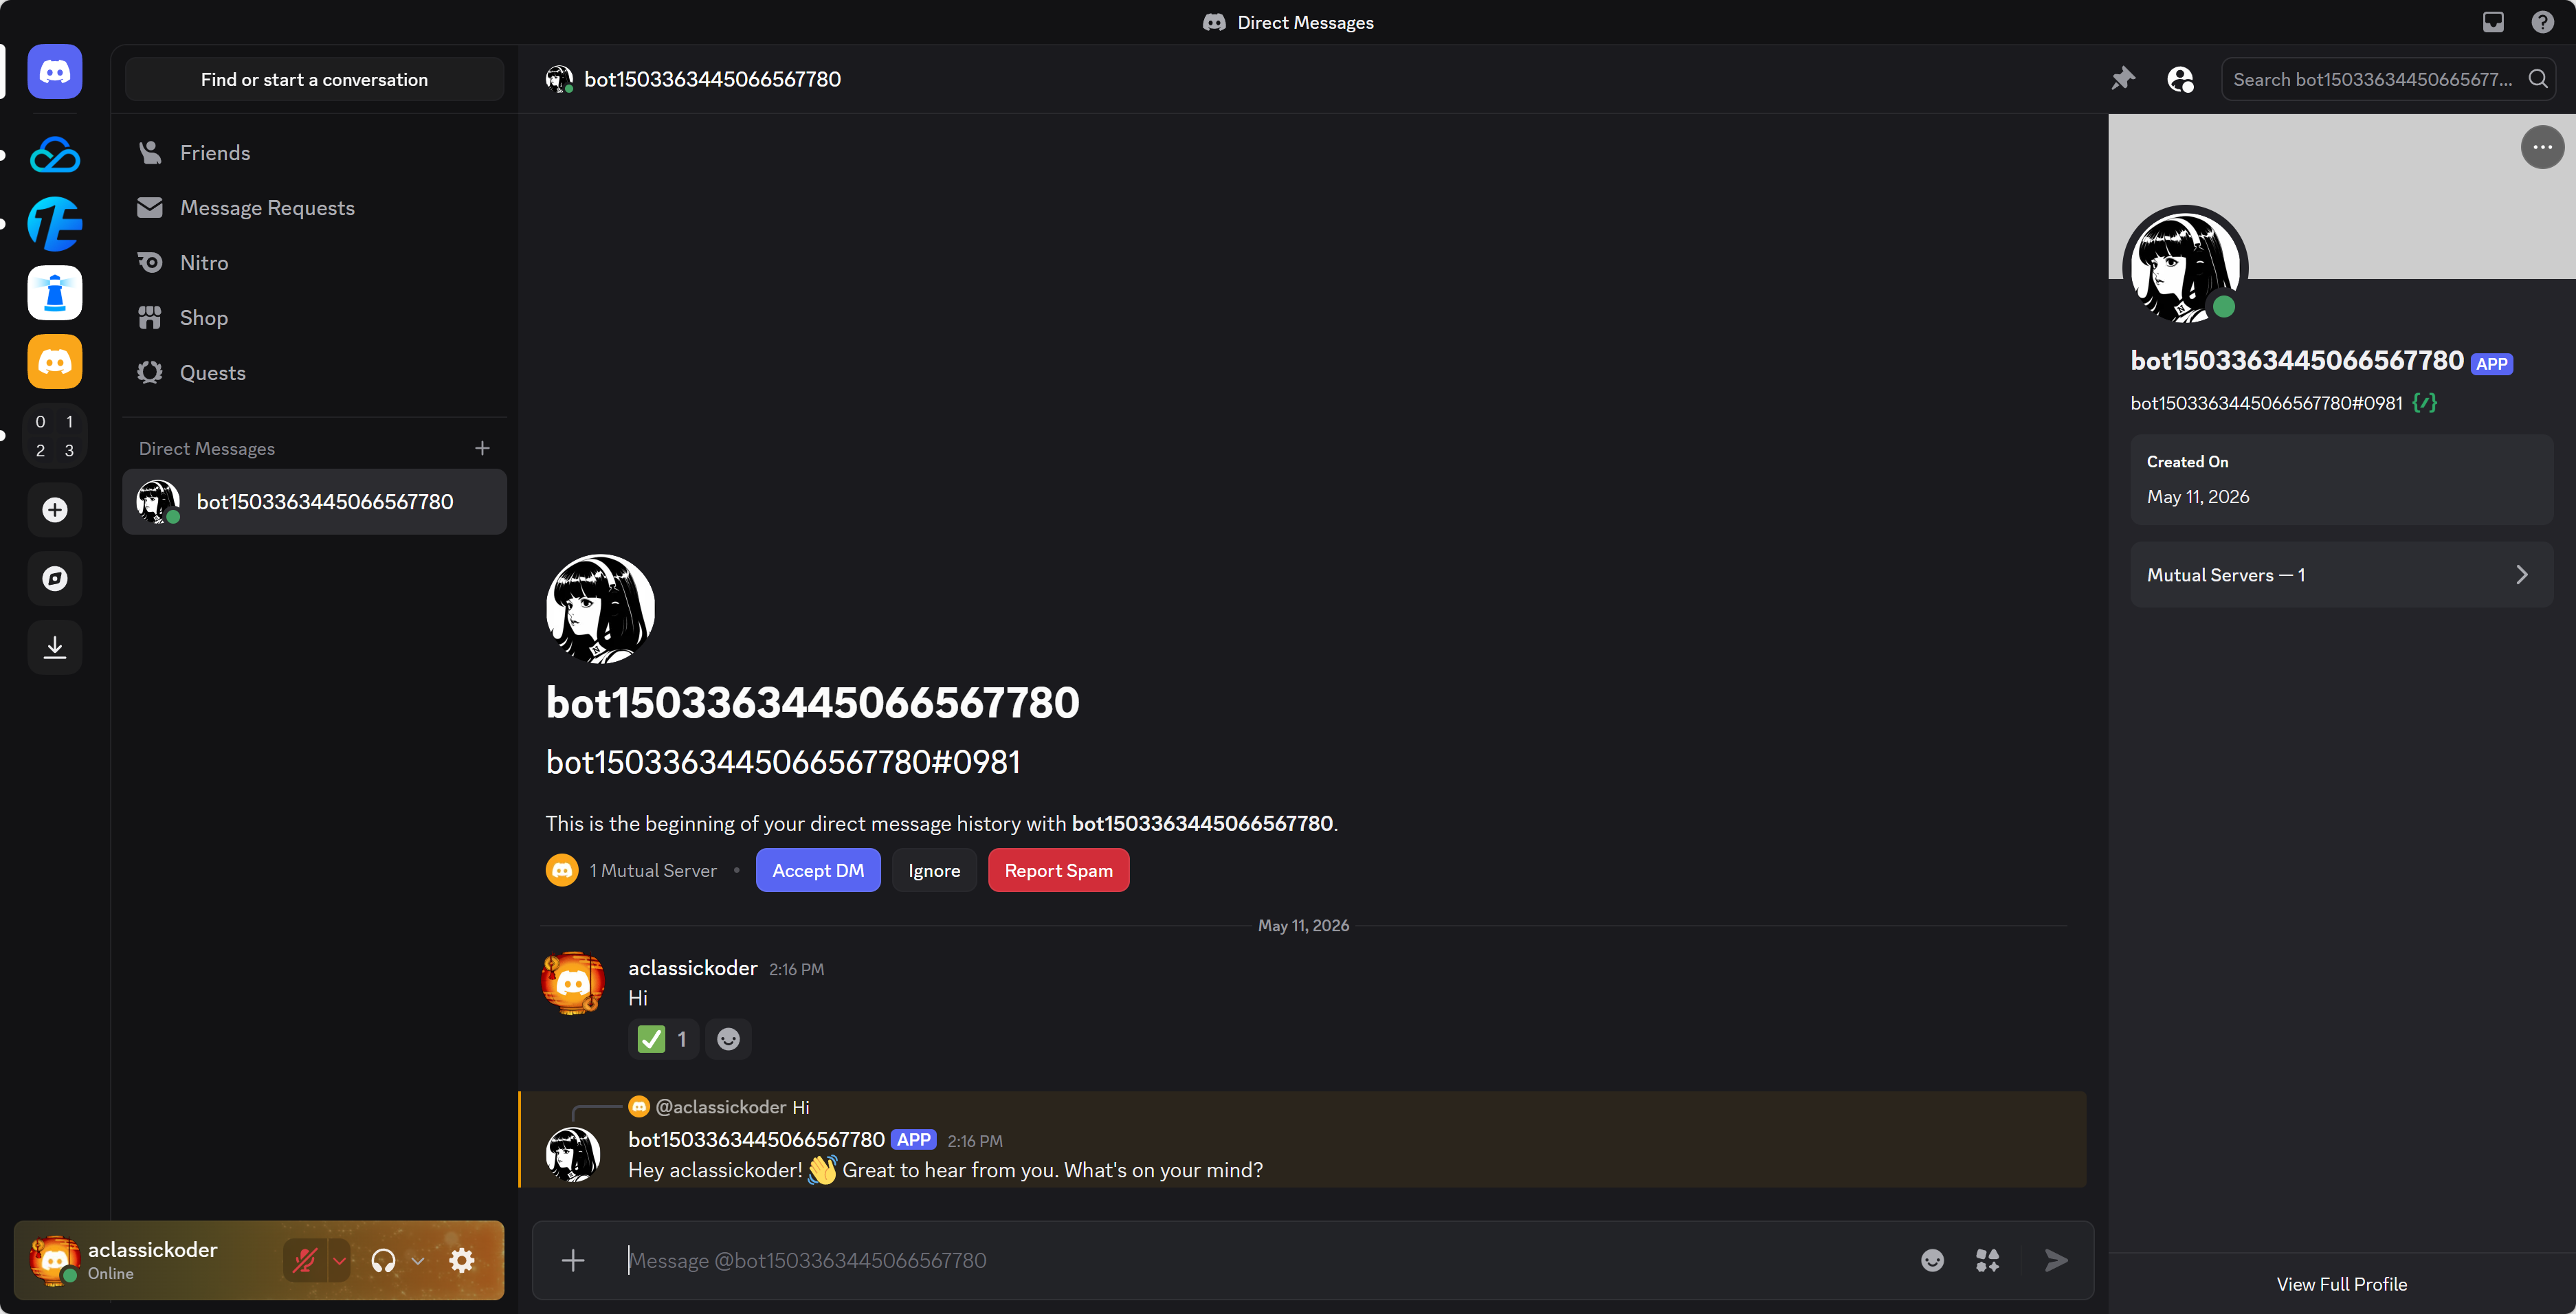Viewport: 2576px width, 1314px height.
Task: Open the Help question mark icon
Action: click(x=2543, y=22)
